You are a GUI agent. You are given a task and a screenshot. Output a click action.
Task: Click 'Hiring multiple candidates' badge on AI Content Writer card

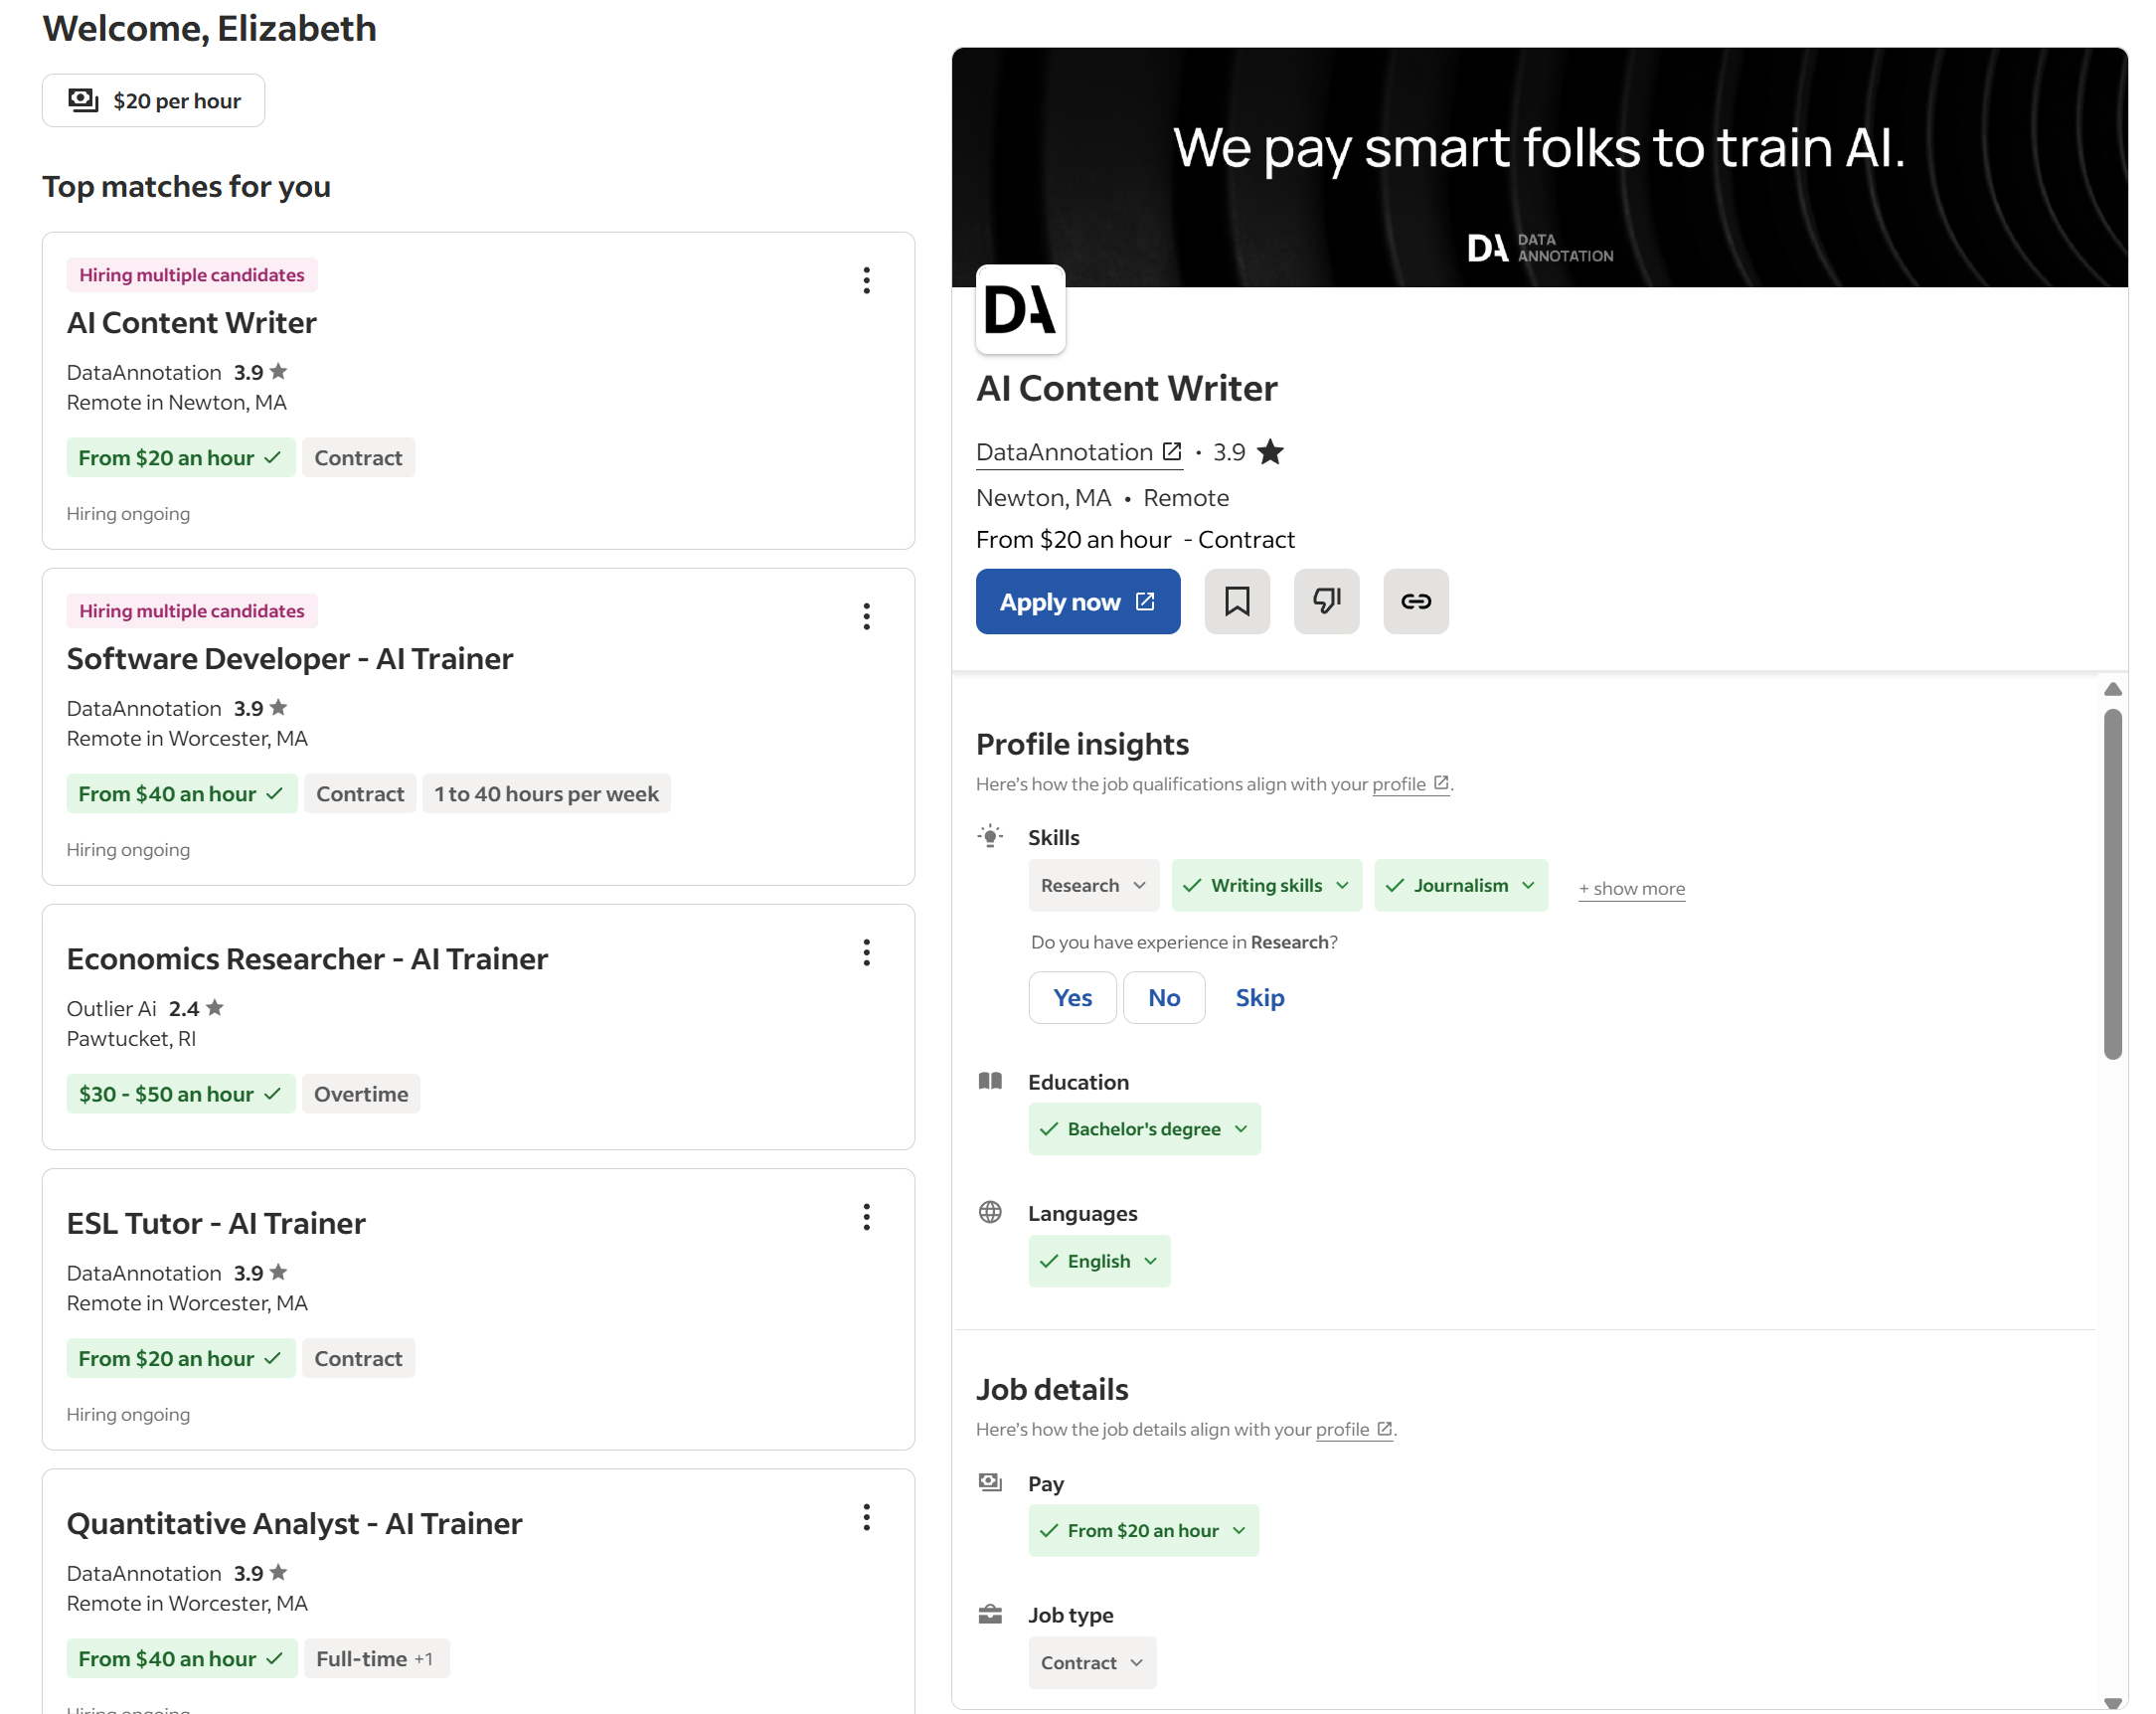[192, 274]
